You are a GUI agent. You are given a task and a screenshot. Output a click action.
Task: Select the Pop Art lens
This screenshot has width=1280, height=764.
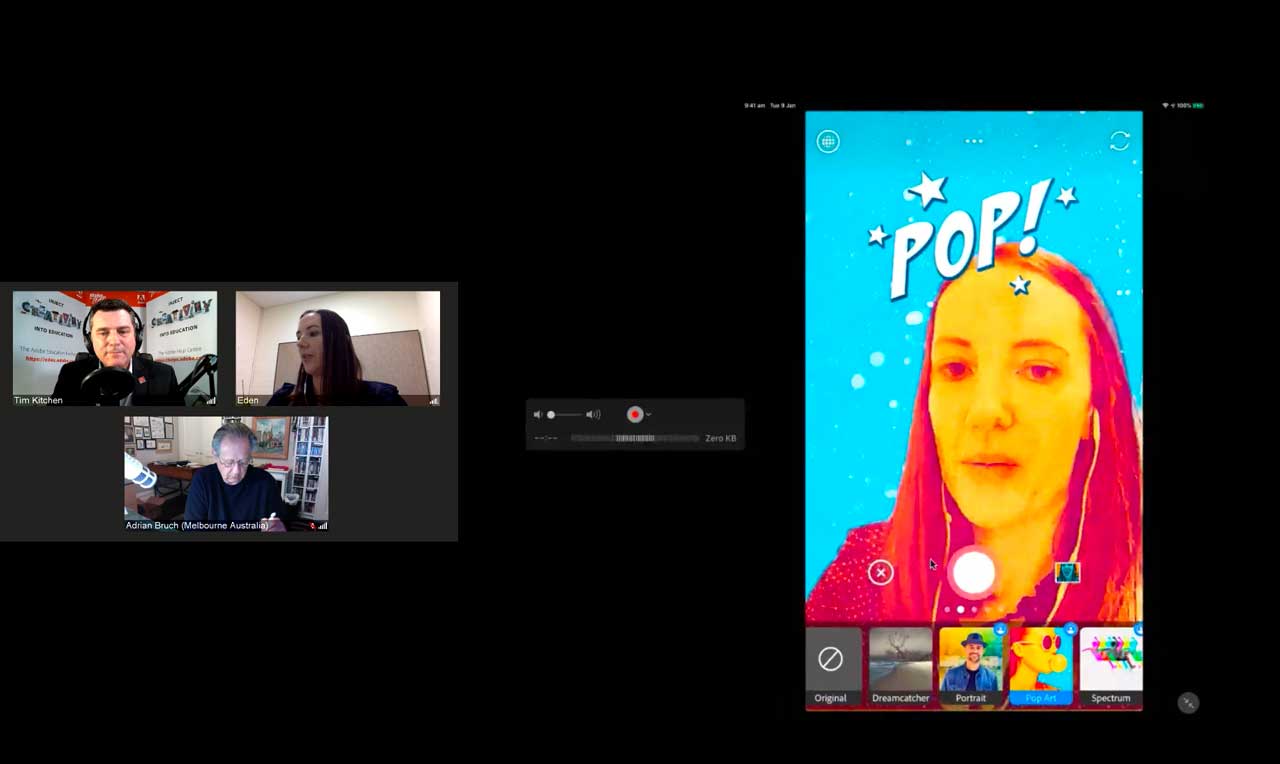click(1041, 664)
